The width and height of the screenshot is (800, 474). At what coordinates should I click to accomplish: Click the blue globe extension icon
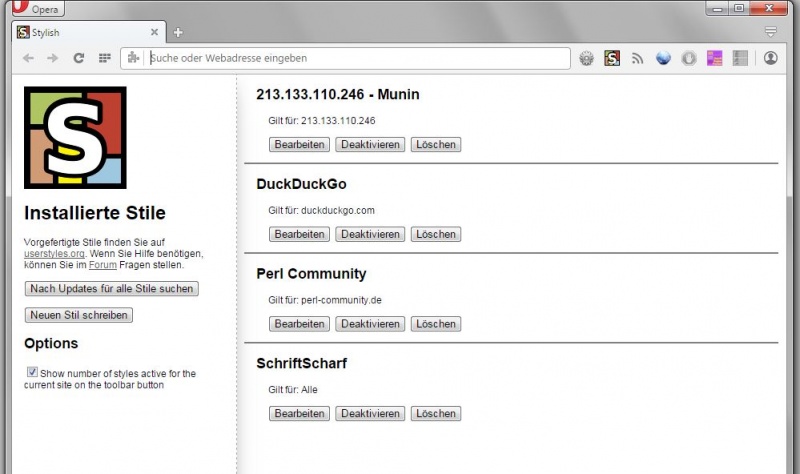tap(663, 58)
